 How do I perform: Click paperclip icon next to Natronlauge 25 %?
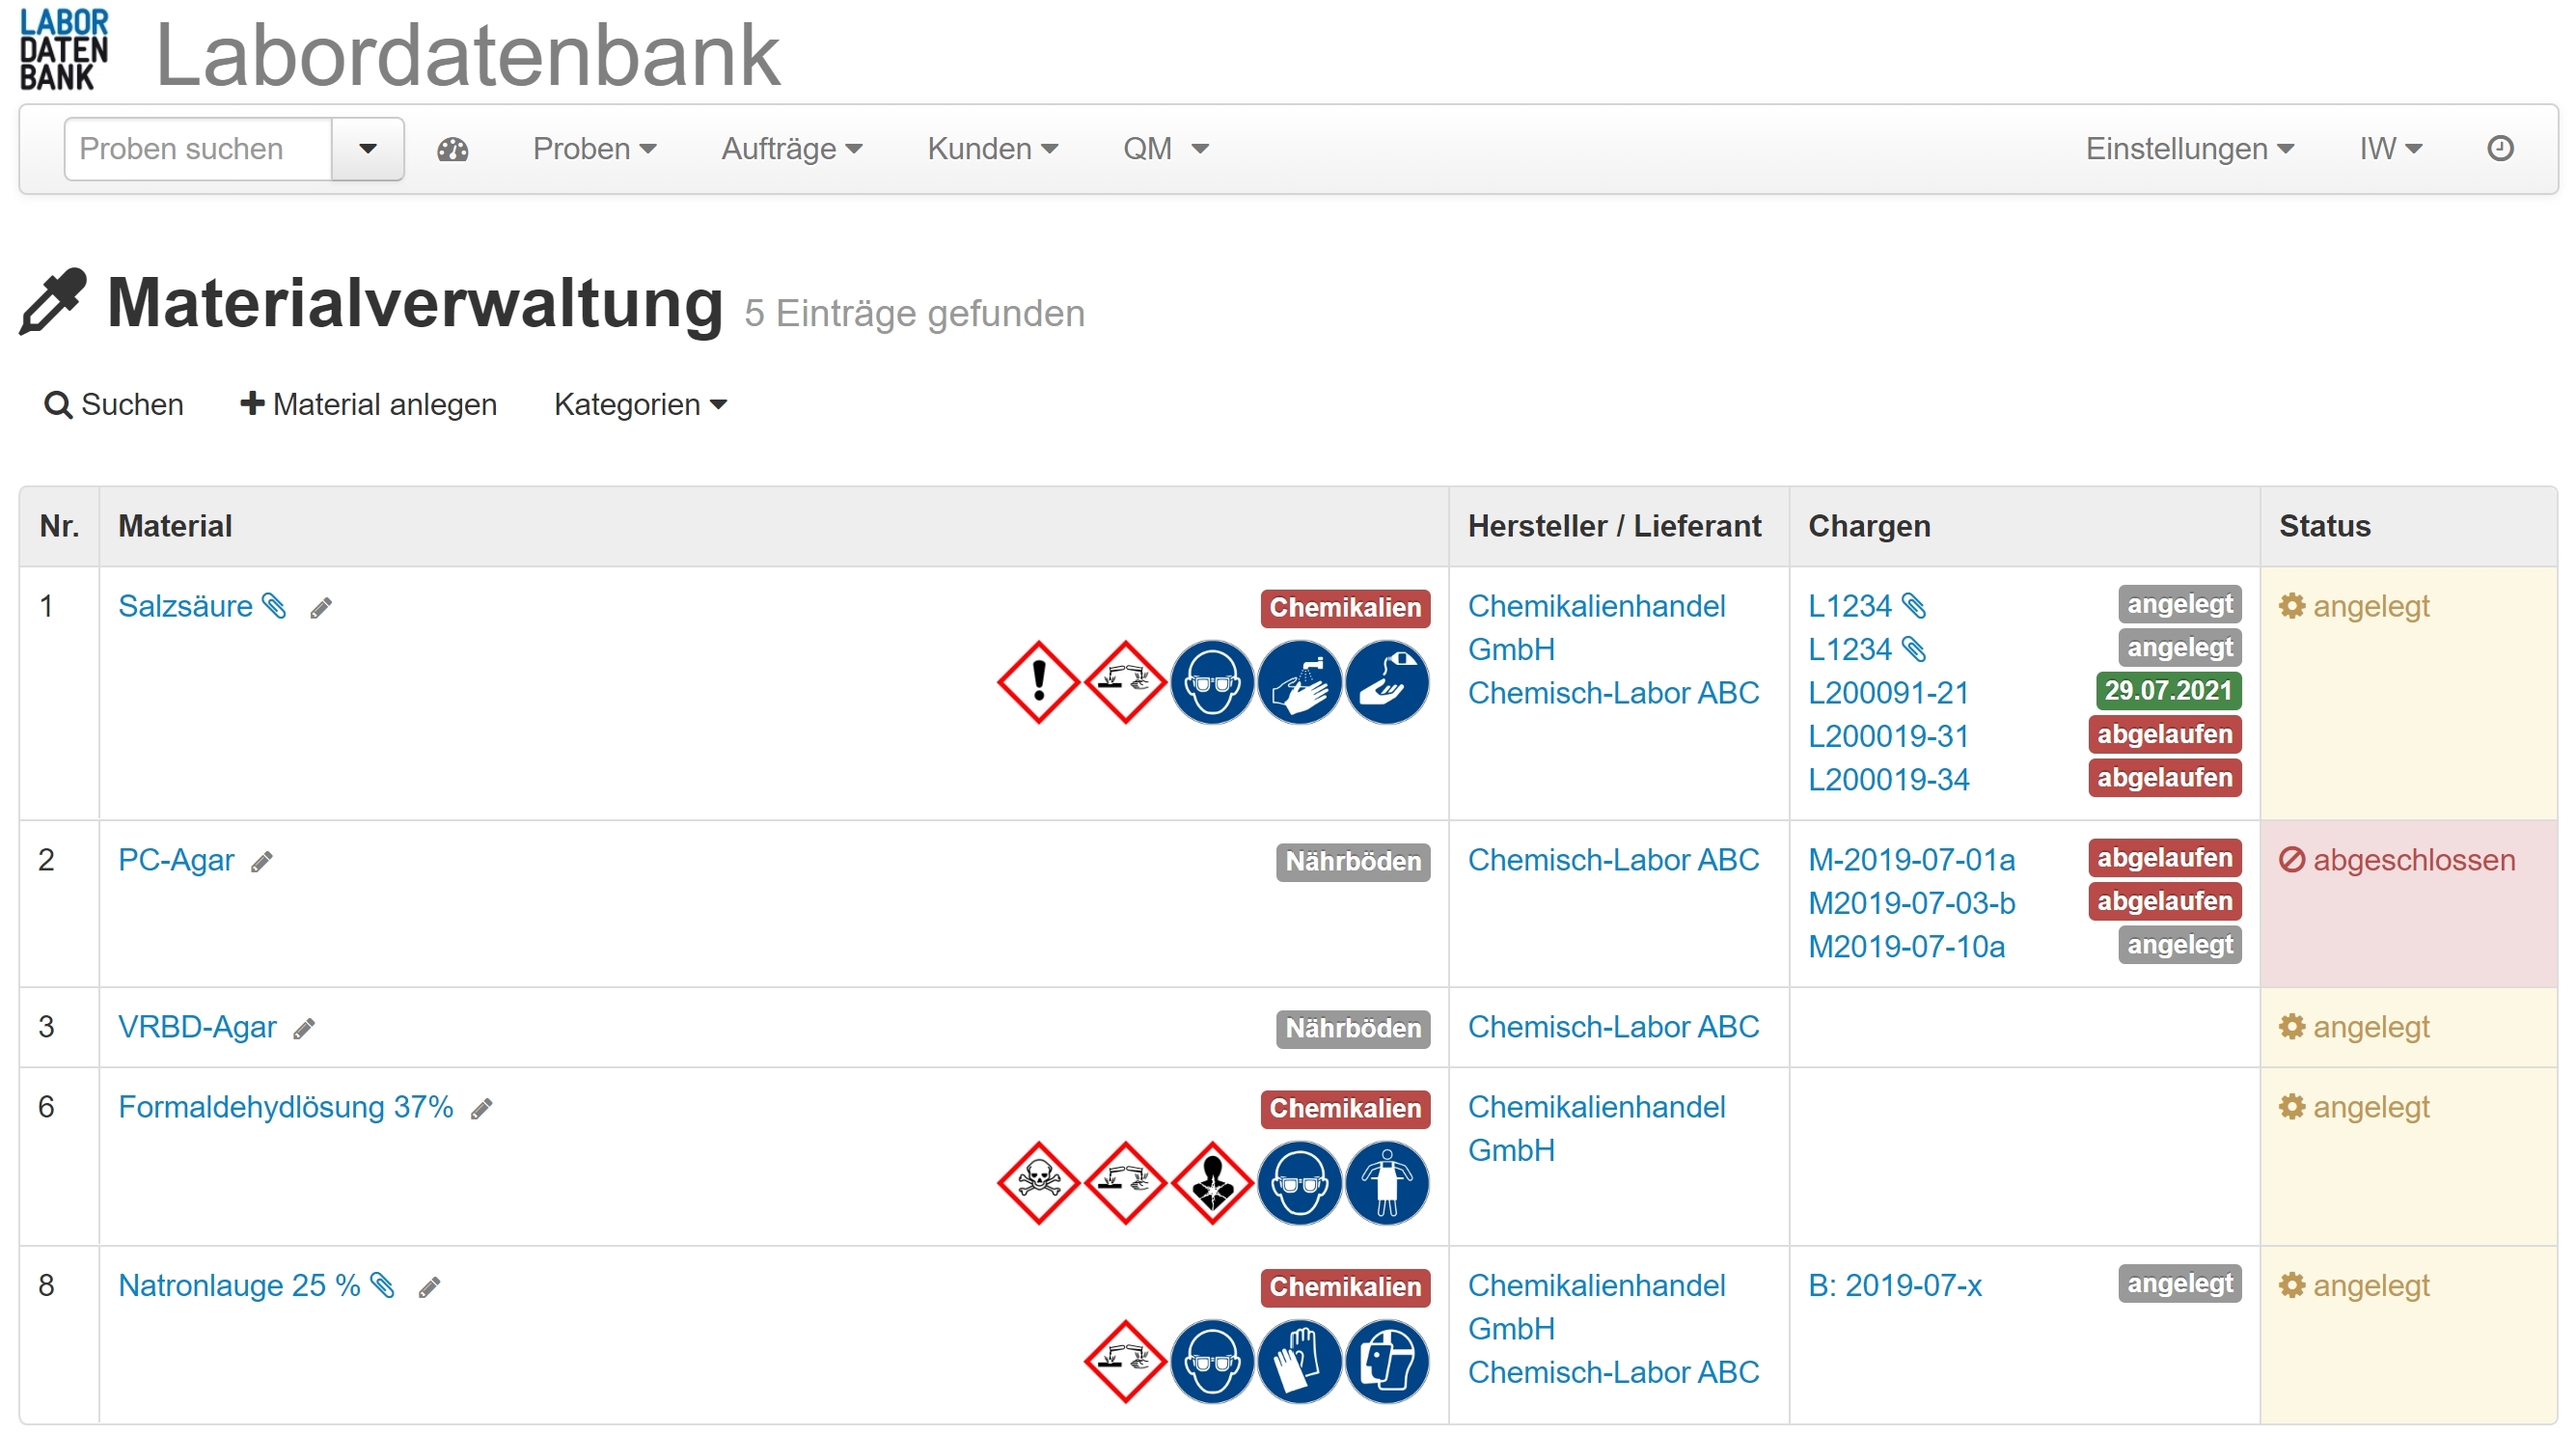point(382,1285)
